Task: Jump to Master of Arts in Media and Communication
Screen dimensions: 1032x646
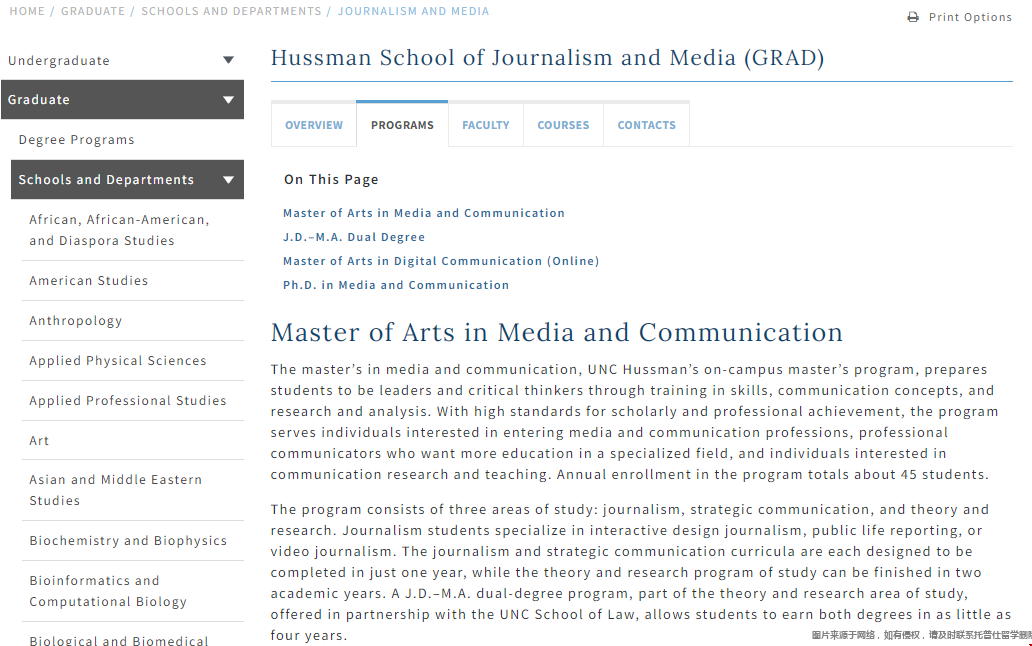Action: tap(424, 213)
